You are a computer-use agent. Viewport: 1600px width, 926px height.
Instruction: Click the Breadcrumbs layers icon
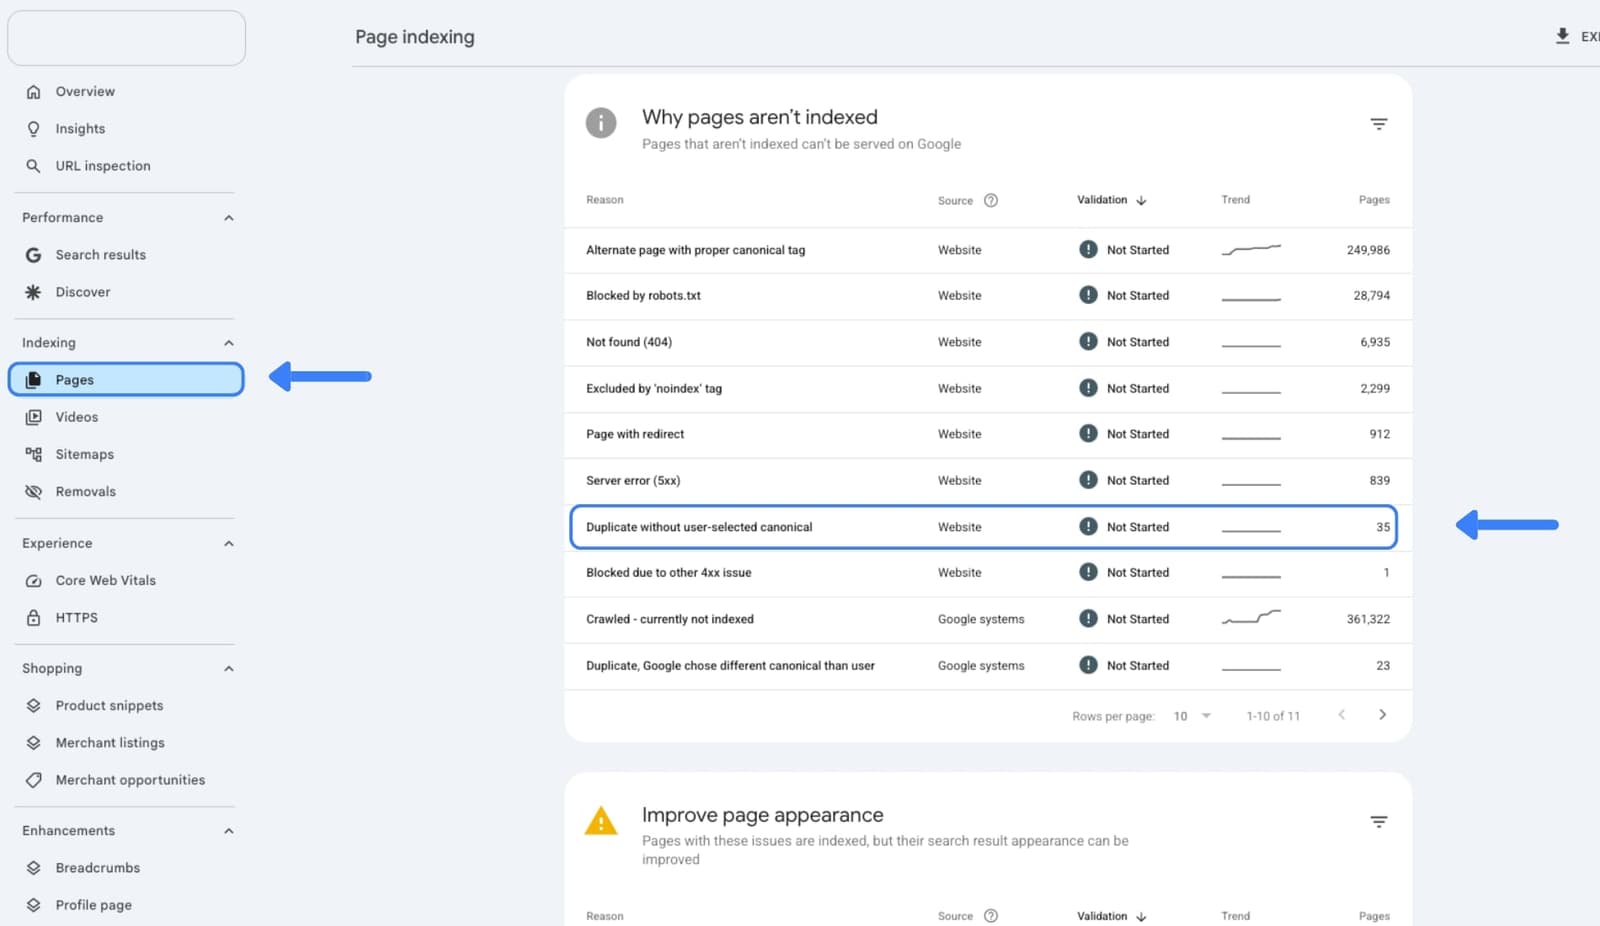pyautogui.click(x=33, y=868)
